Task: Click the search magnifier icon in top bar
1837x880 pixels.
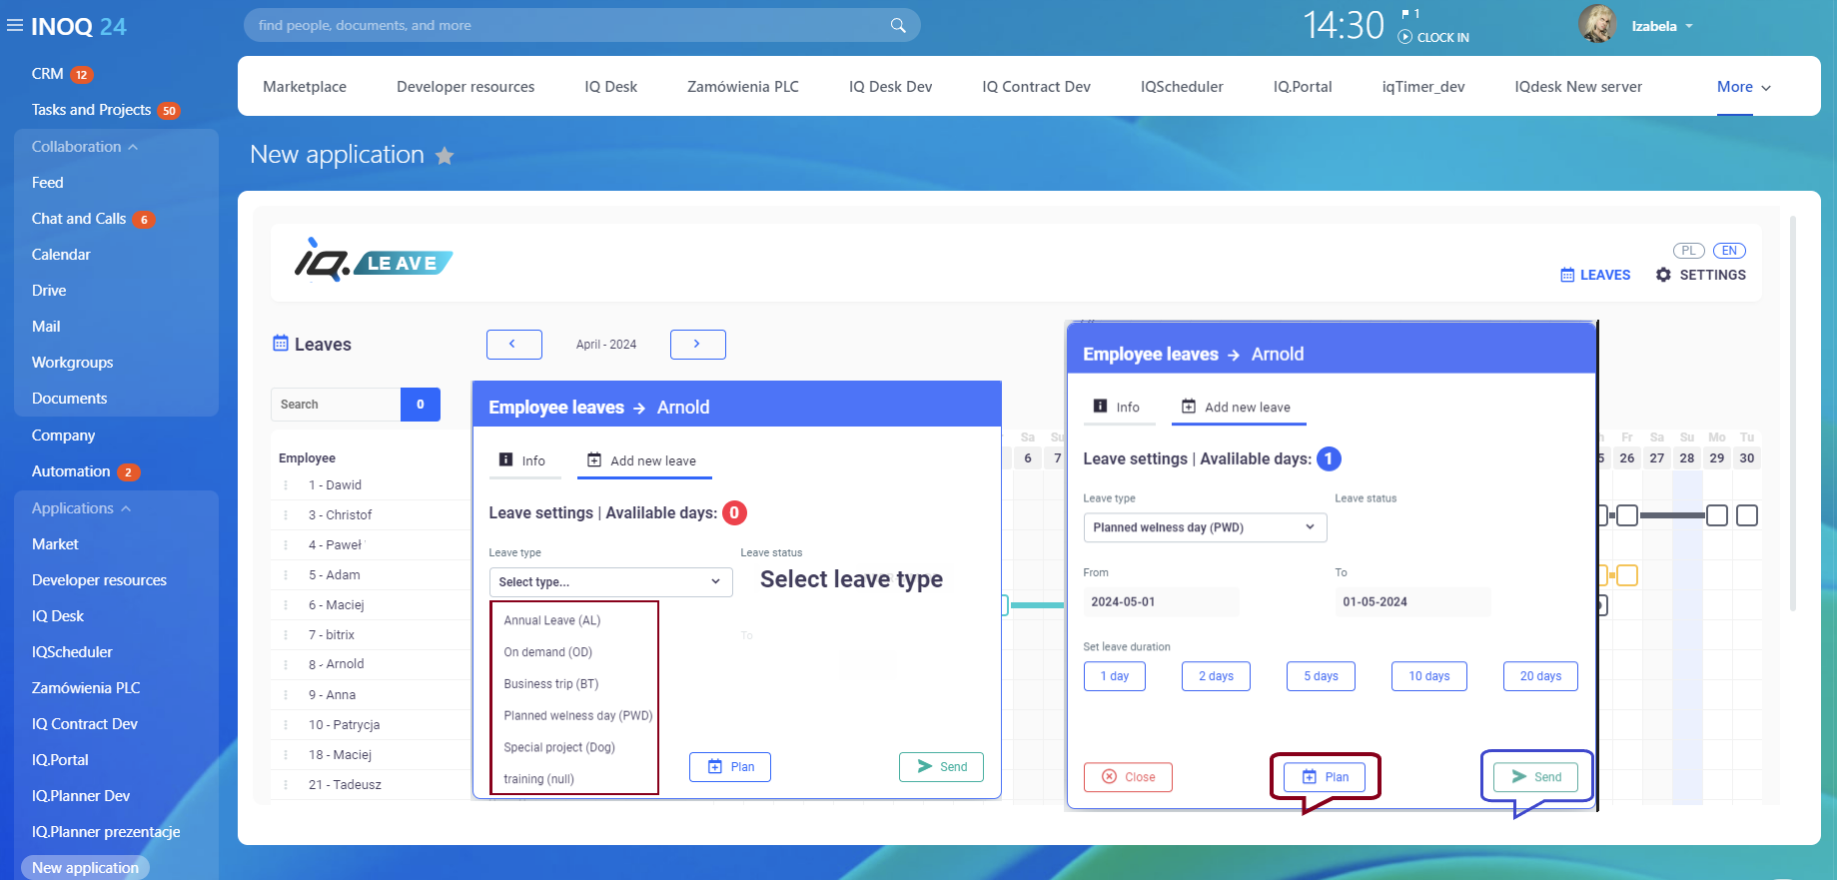Action: tap(898, 26)
